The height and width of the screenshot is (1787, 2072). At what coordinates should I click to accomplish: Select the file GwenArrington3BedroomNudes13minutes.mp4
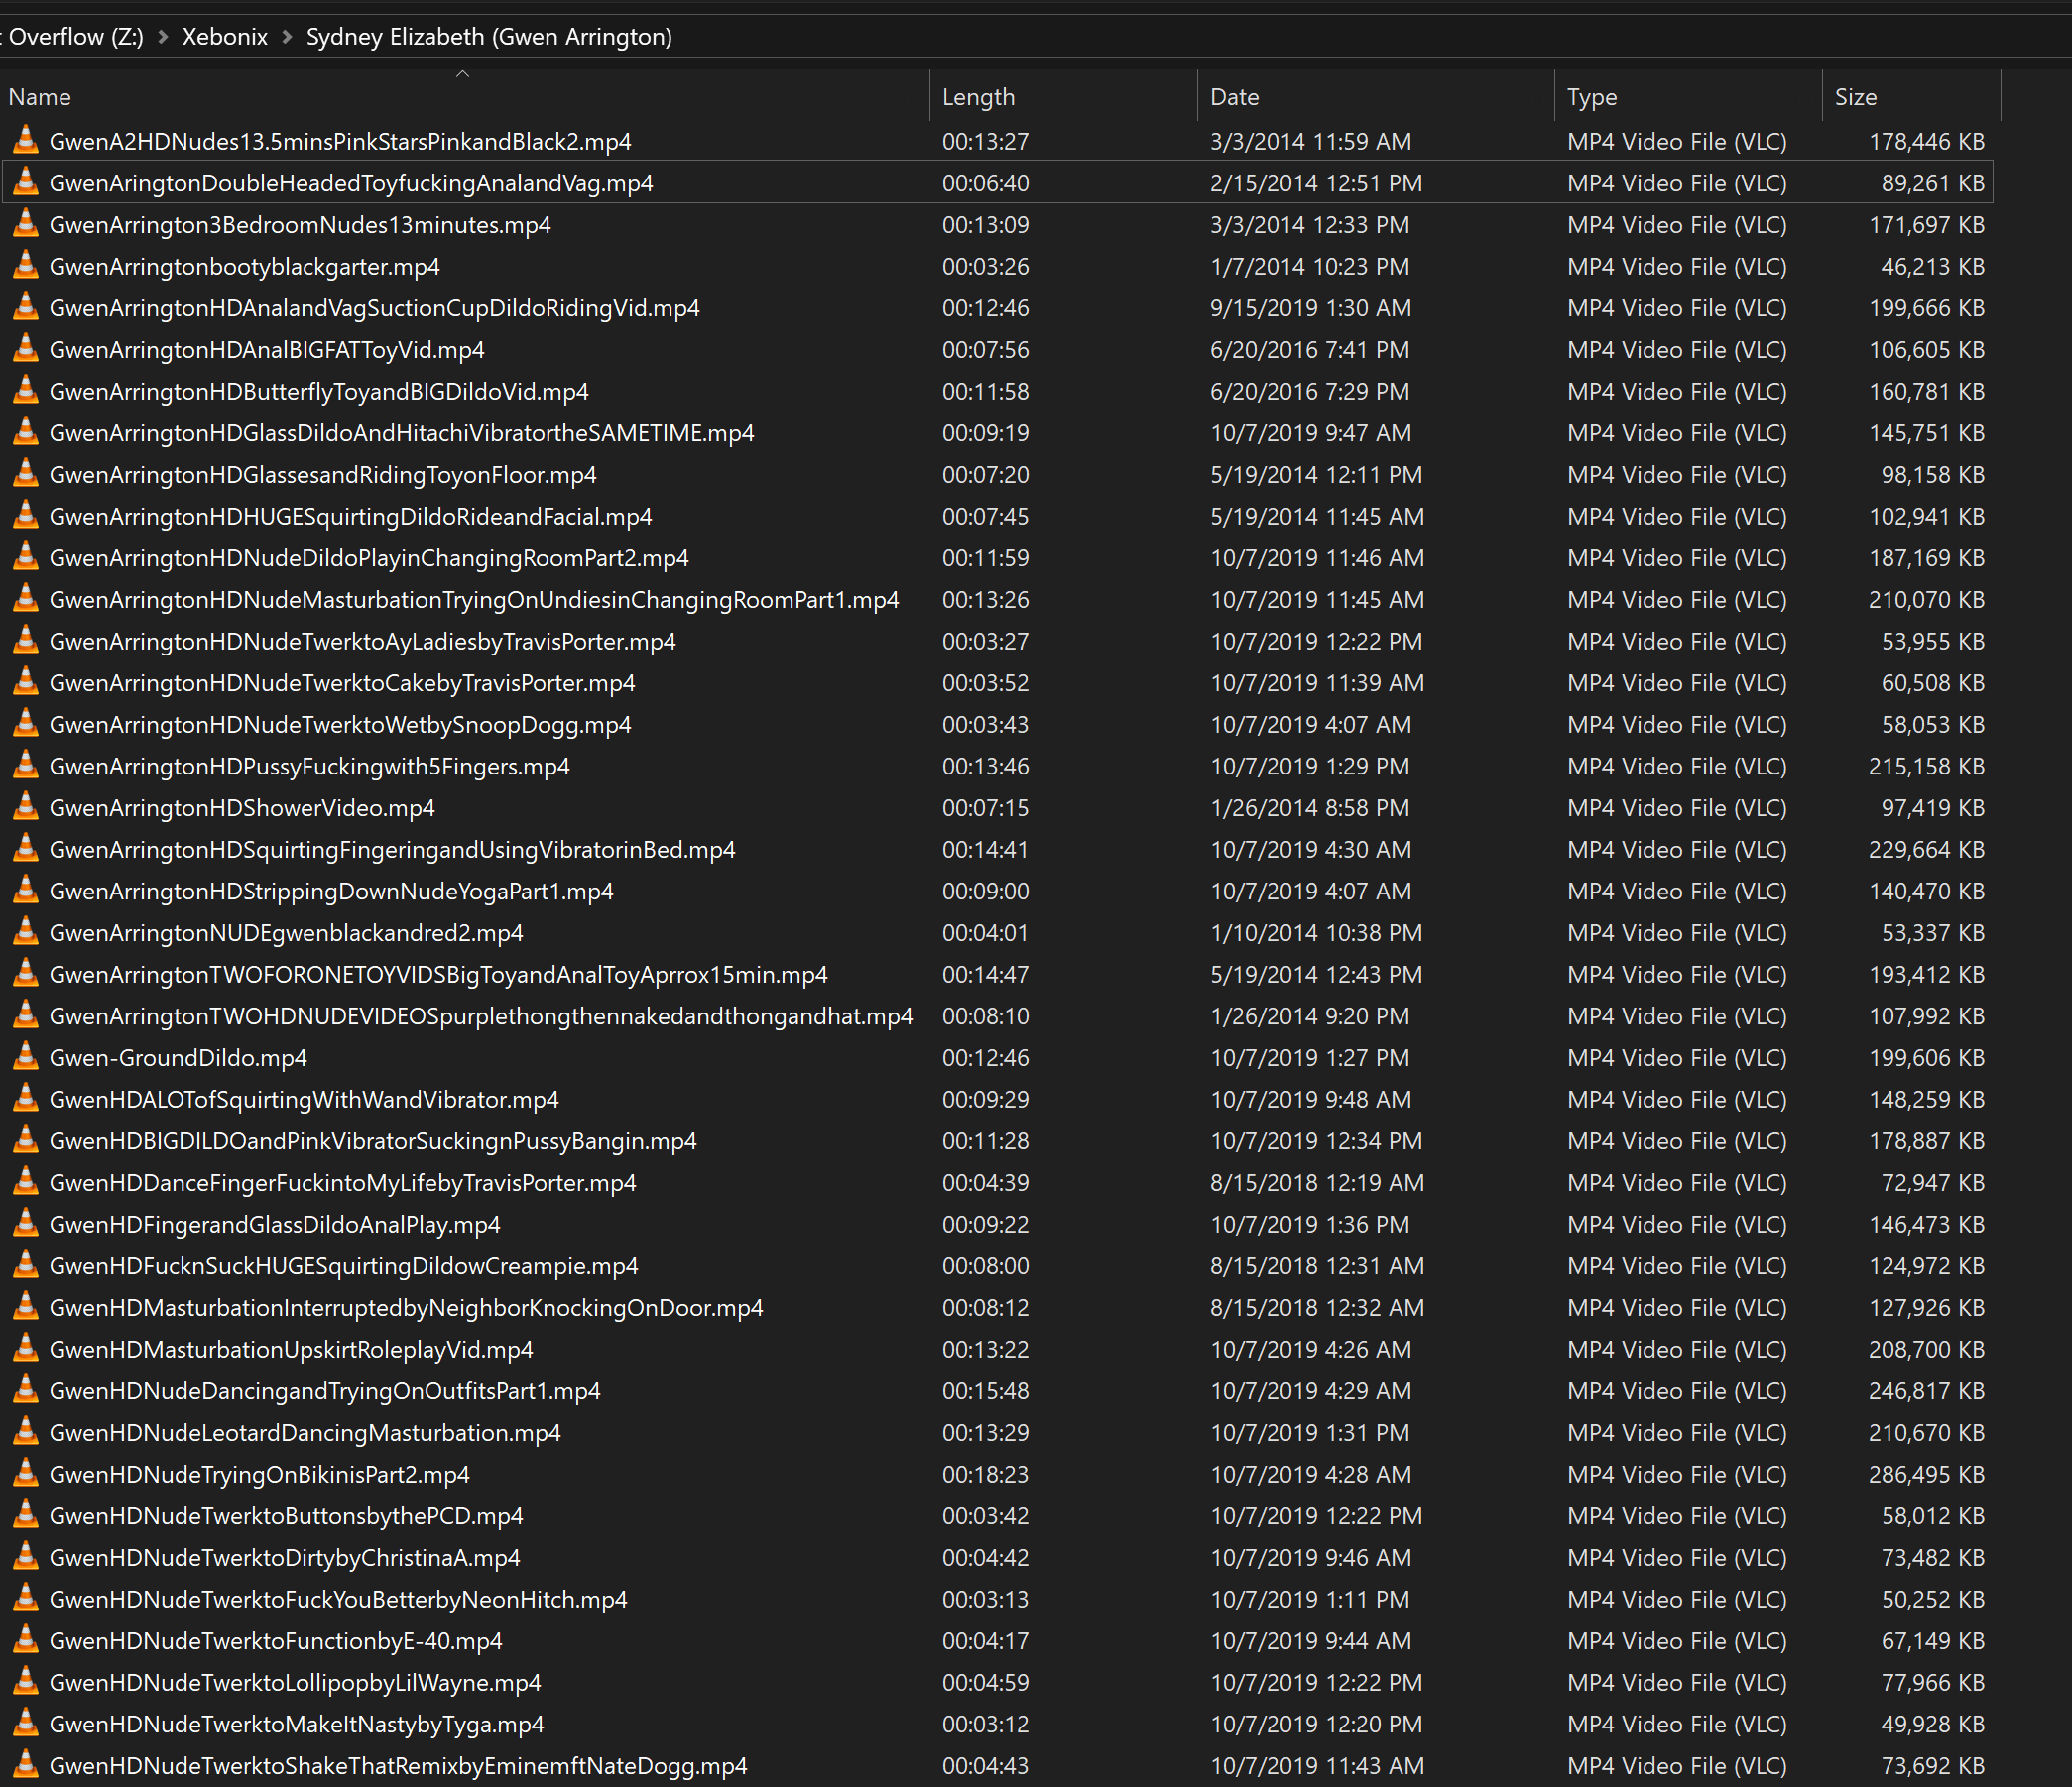pyautogui.click(x=300, y=225)
